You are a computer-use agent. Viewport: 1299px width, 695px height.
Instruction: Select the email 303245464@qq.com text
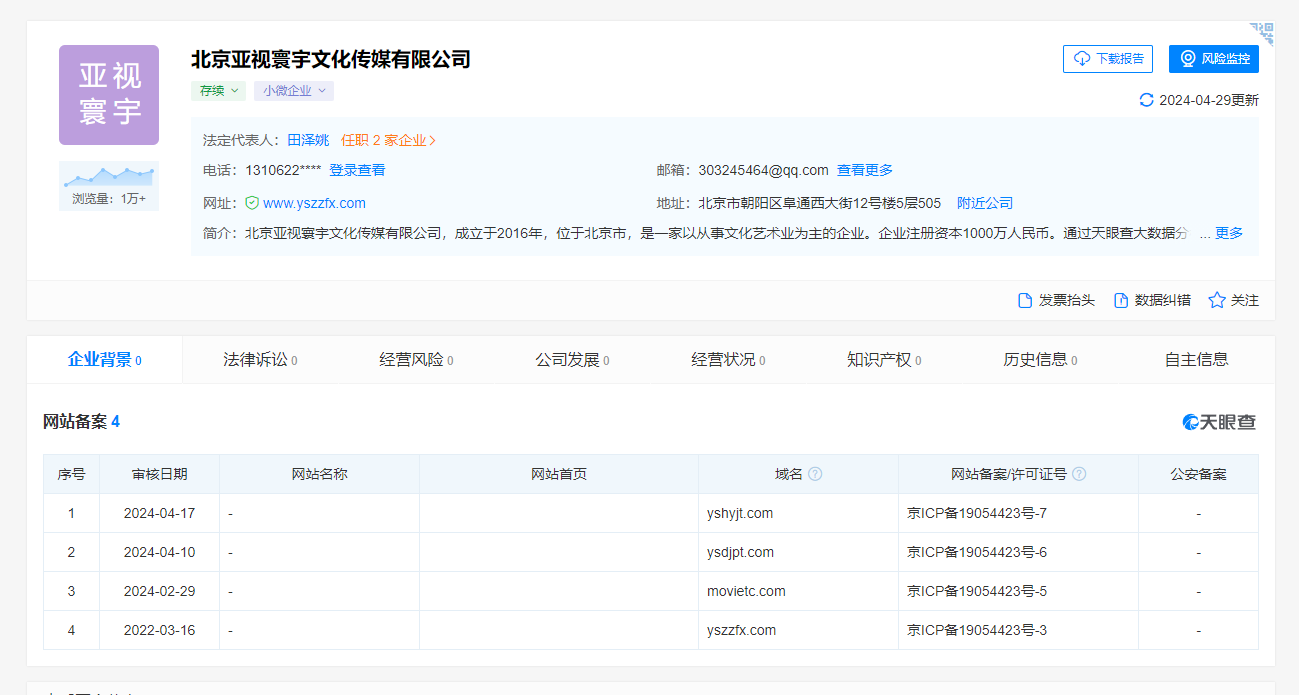click(x=764, y=170)
